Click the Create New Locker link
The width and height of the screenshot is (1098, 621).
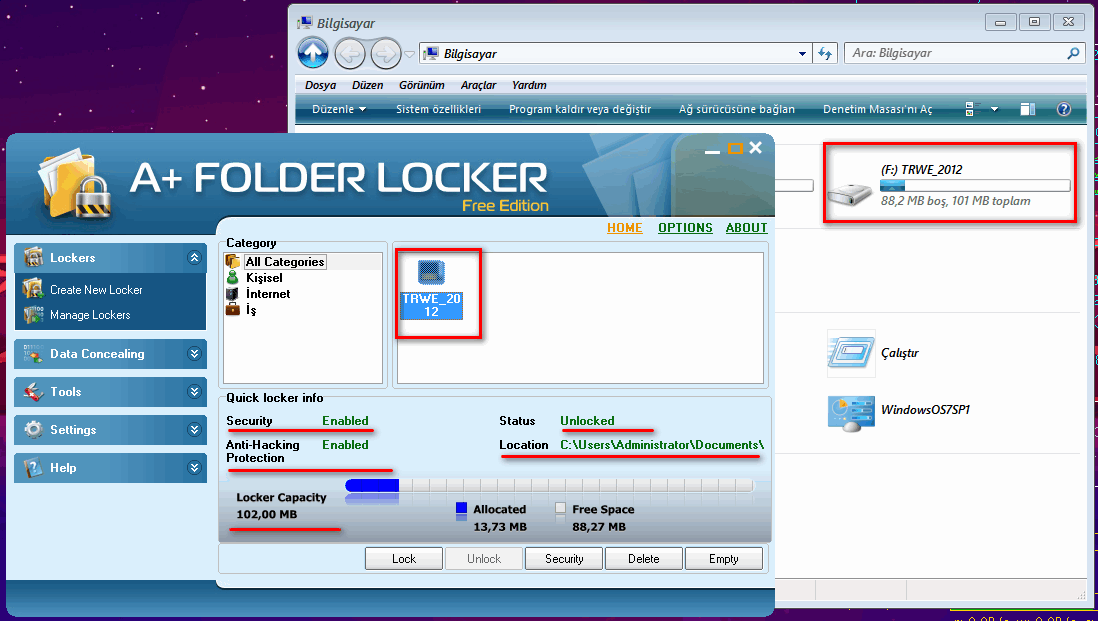coord(97,290)
